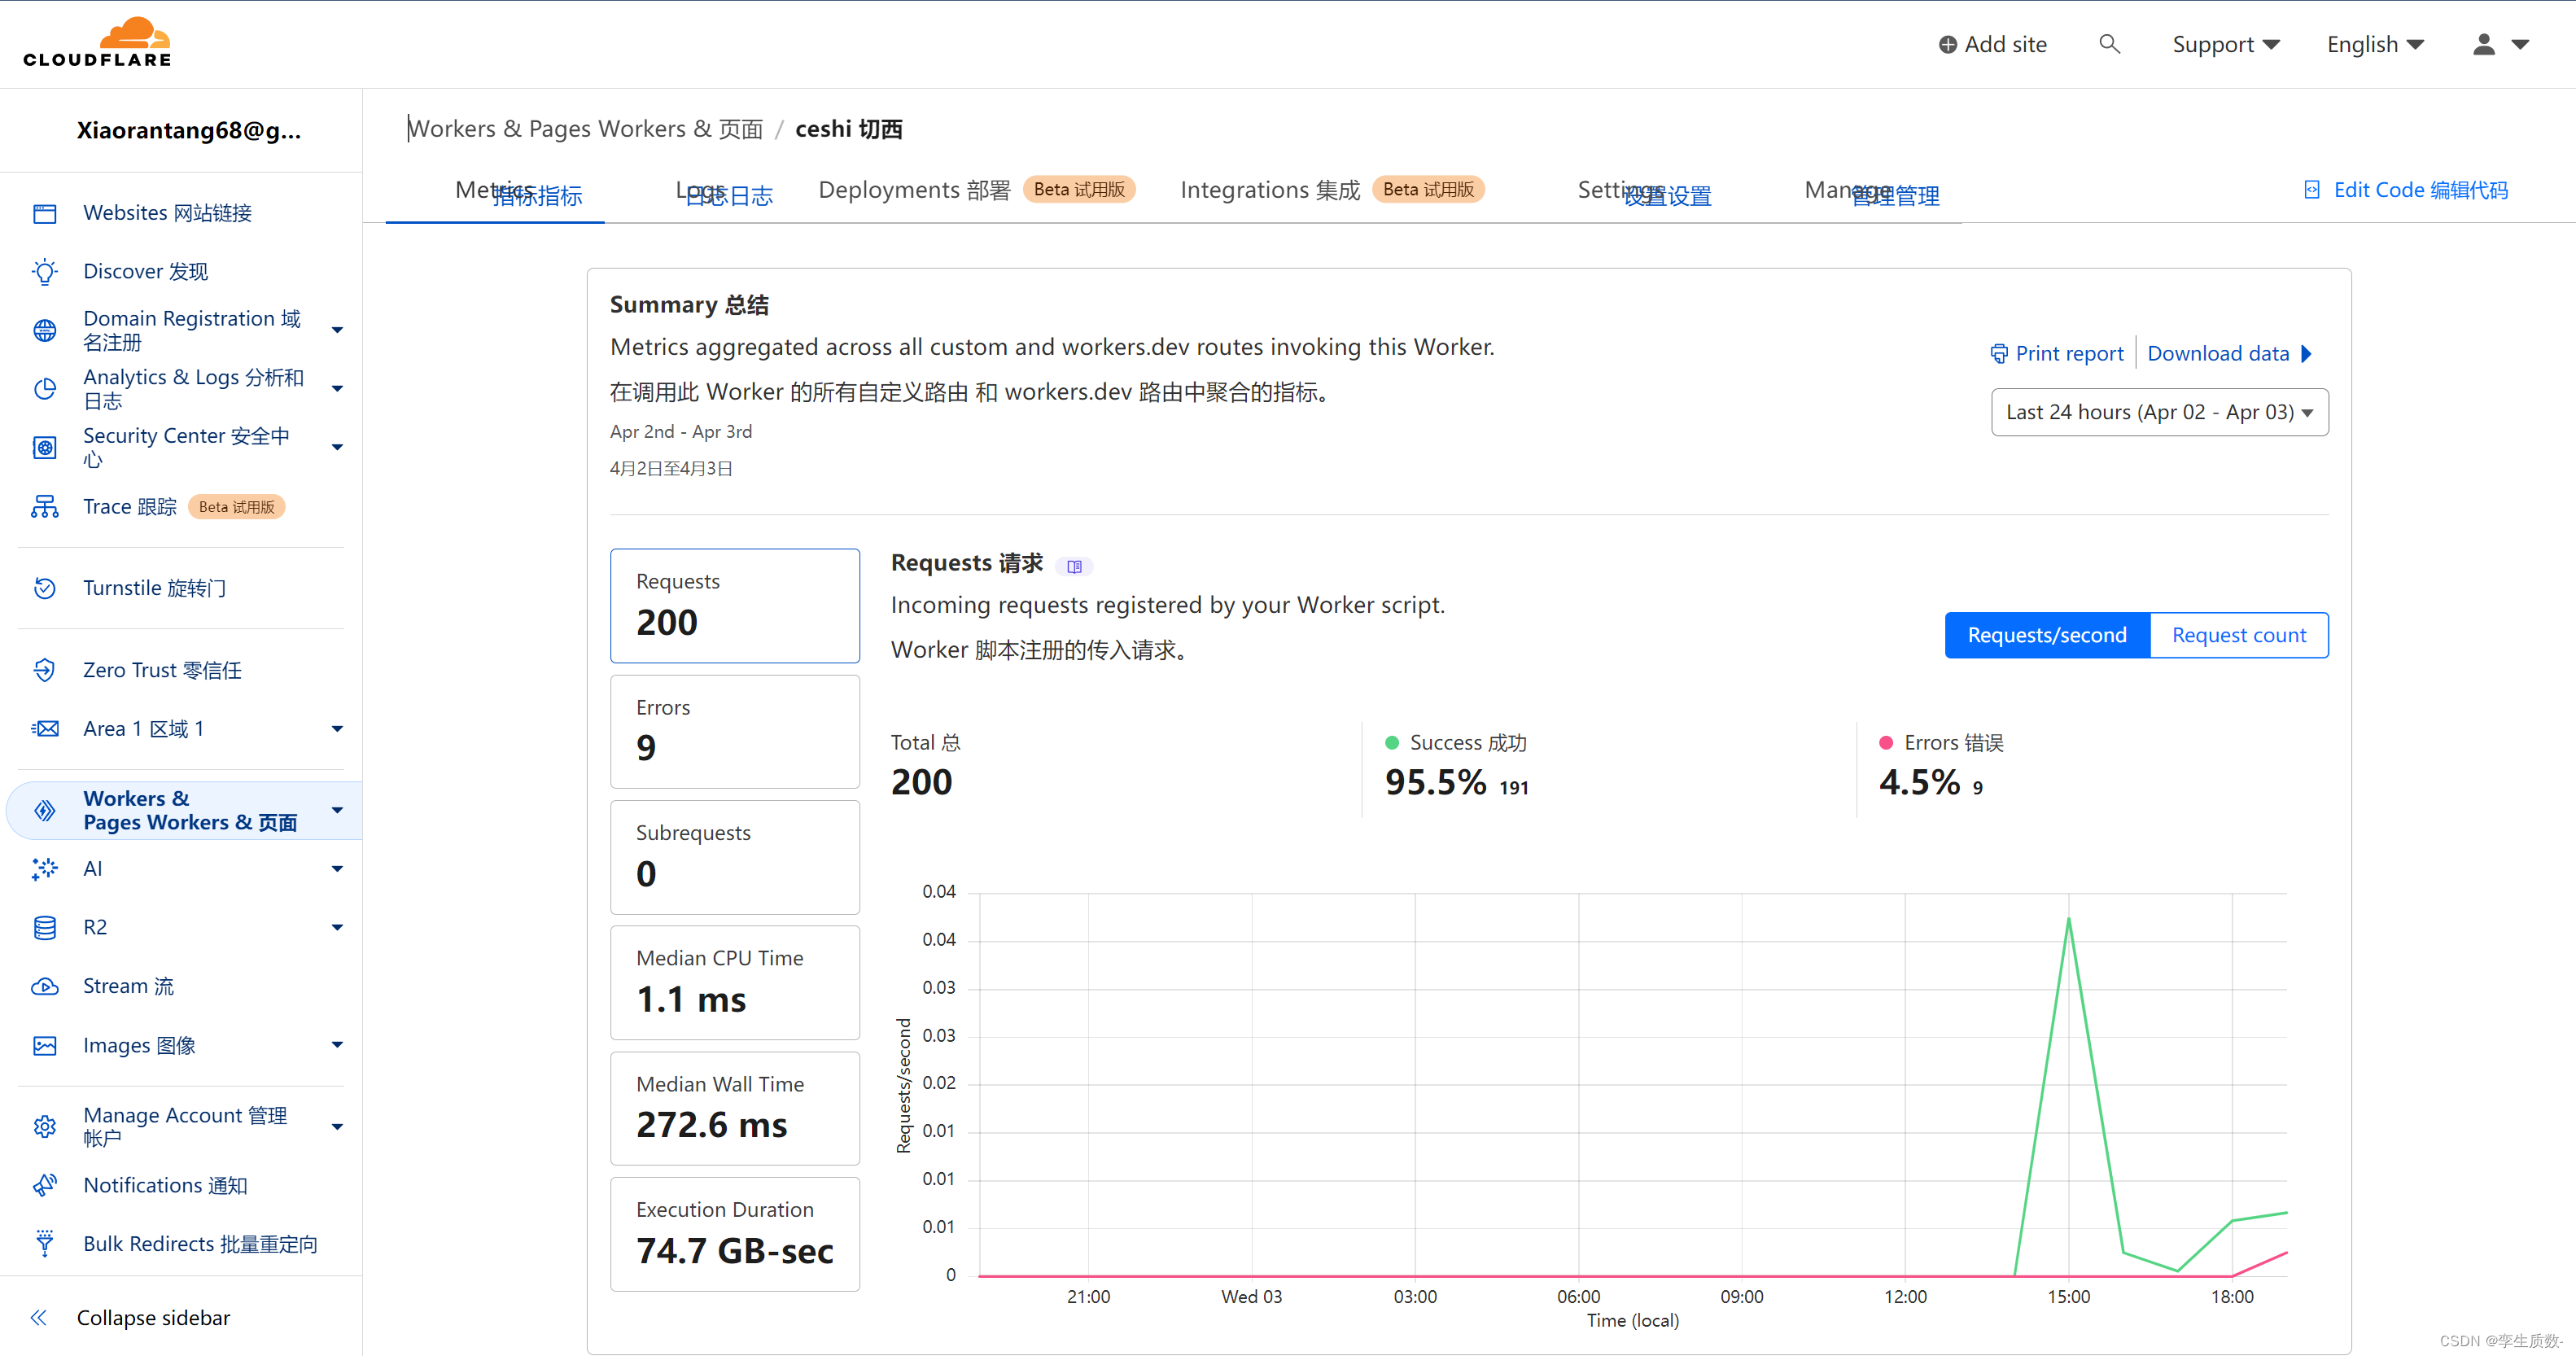Expand Domain Registration submenu arrow
The height and width of the screenshot is (1356, 2576).
pos(337,330)
